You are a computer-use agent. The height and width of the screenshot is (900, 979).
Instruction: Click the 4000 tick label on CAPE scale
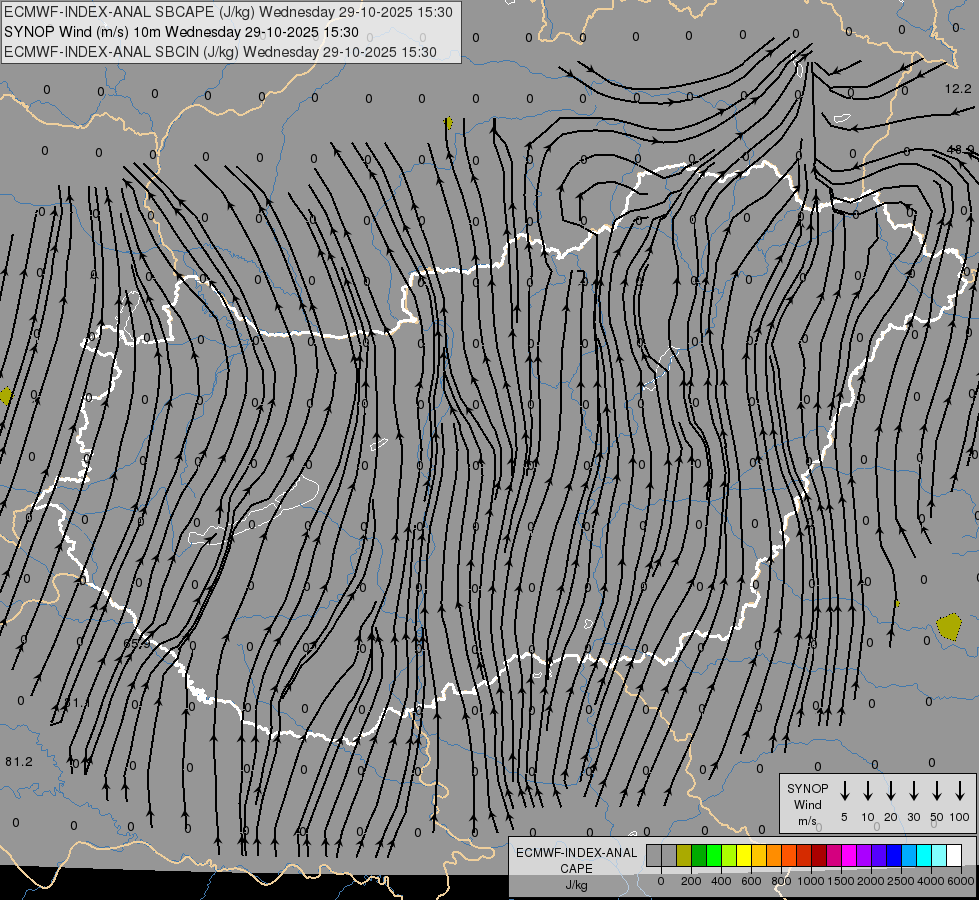tap(931, 881)
